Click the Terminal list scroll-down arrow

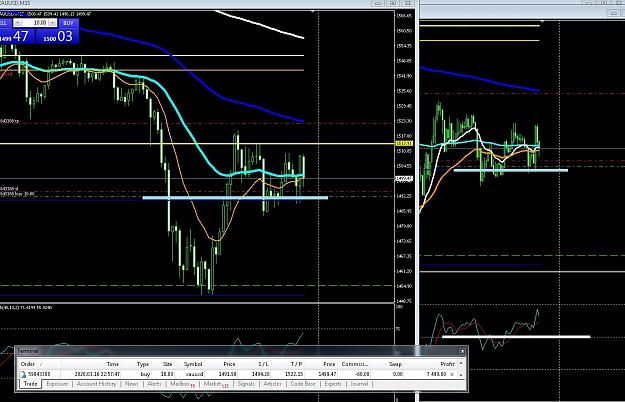coord(461,375)
